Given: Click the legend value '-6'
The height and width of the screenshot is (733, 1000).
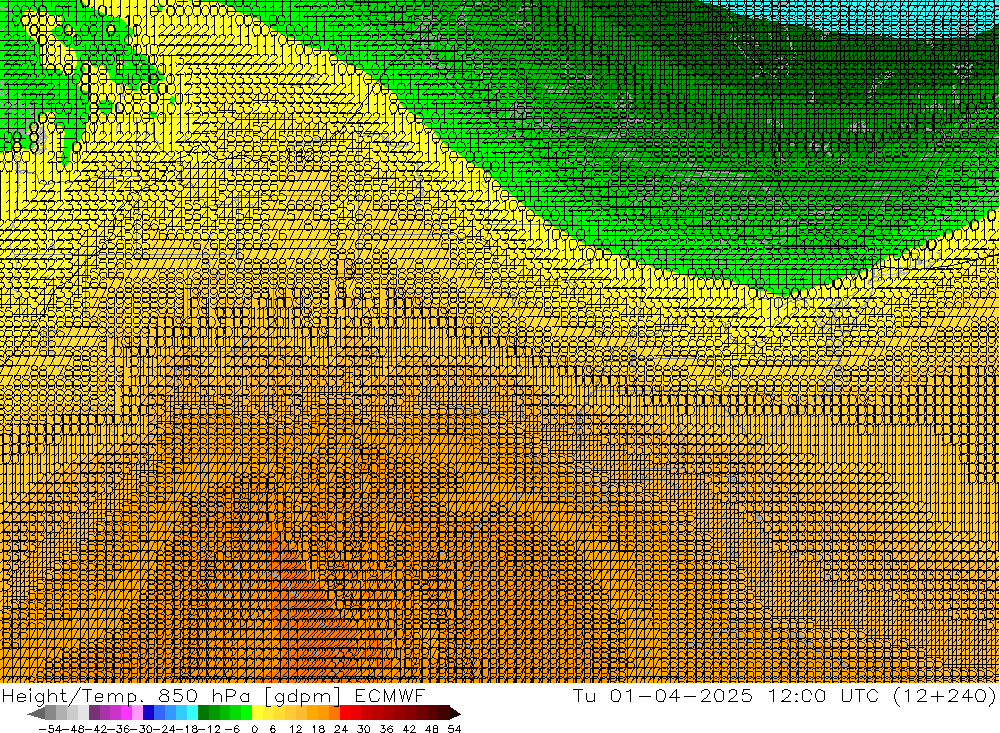Looking at the screenshot, I should 232,729.
